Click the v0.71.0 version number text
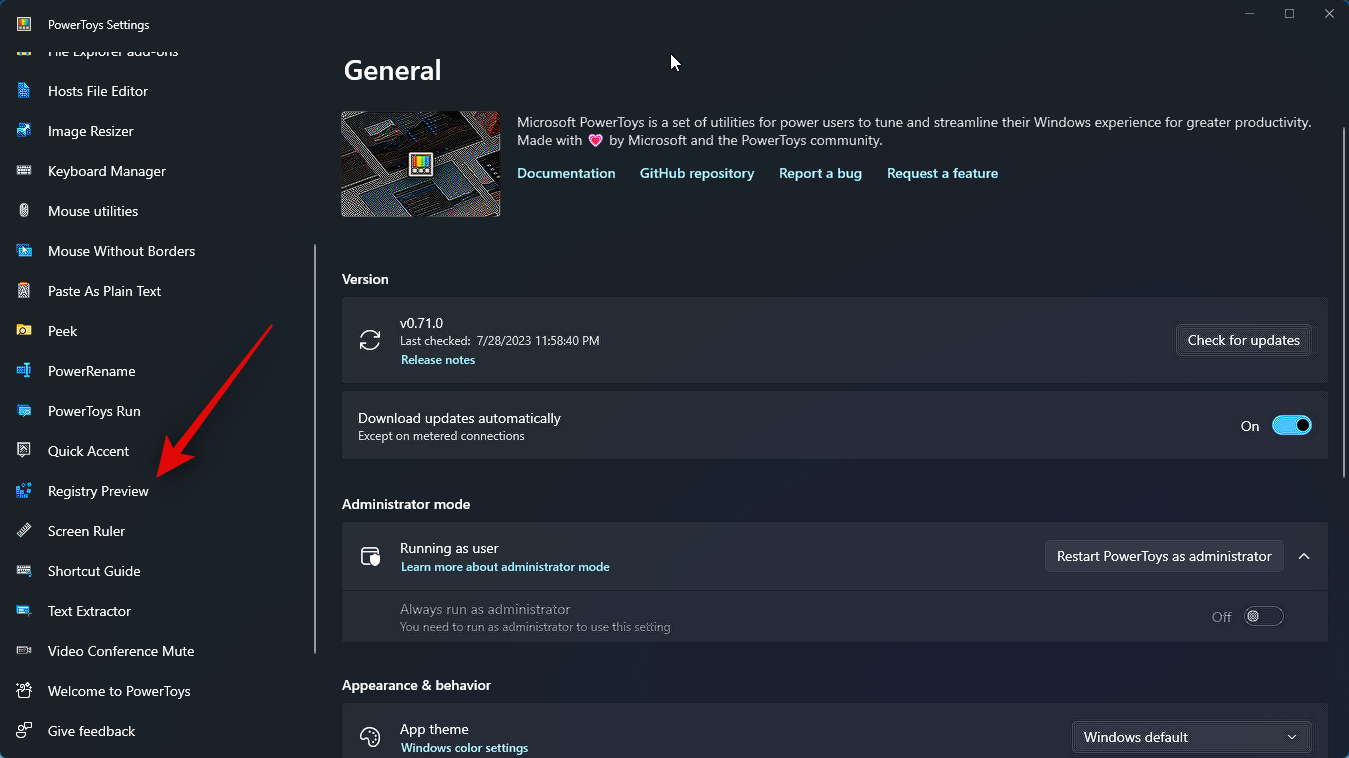Screen dimensions: 1349x758 pos(421,323)
